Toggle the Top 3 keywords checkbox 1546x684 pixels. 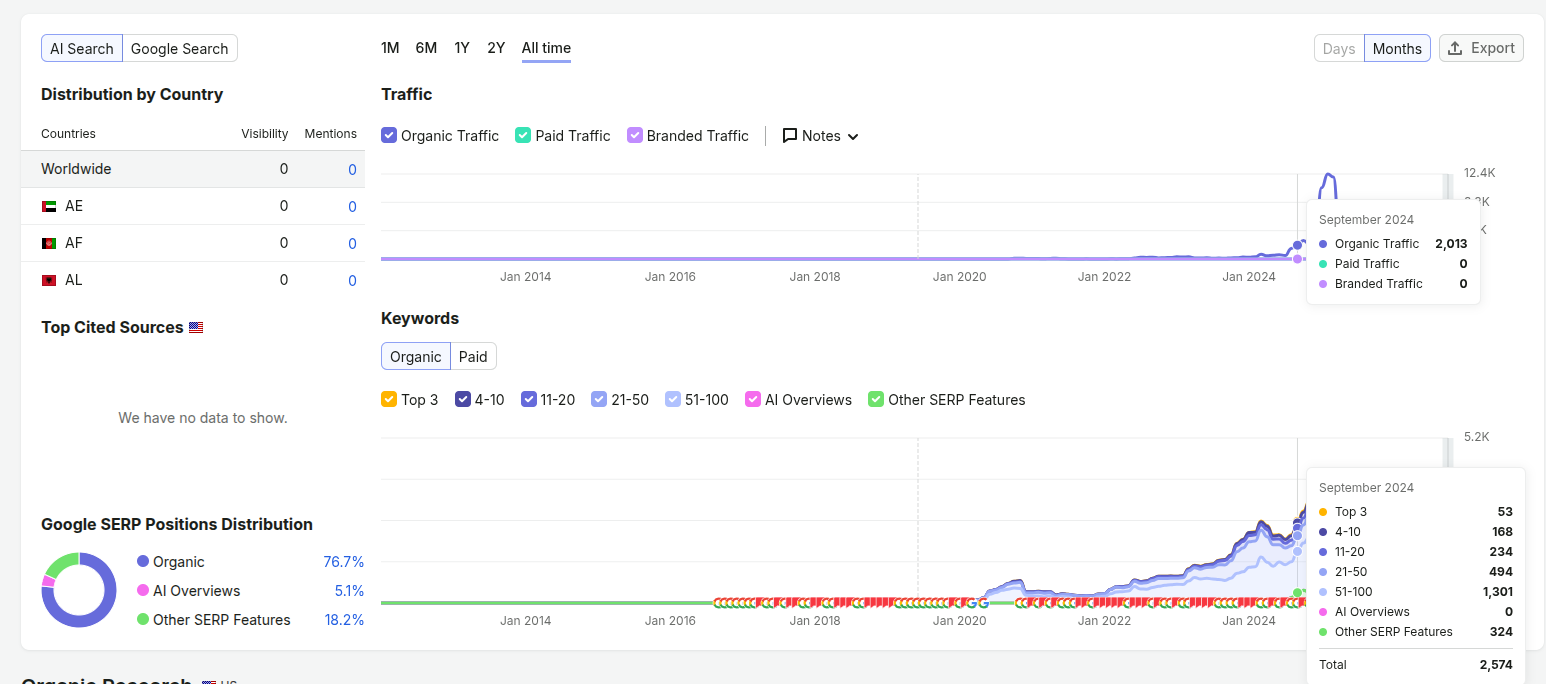389,399
